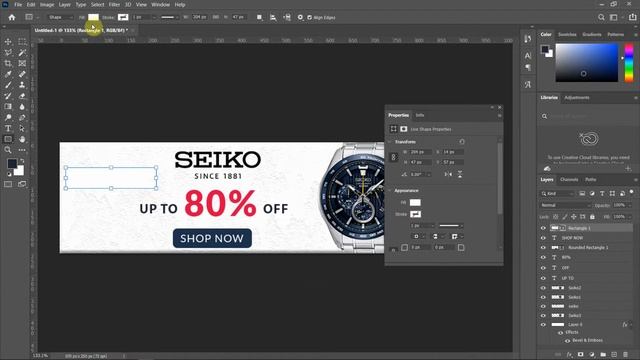The height and width of the screenshot is (360, 640).
Task: Open the Filter menu
Action: tap(114, 4)
